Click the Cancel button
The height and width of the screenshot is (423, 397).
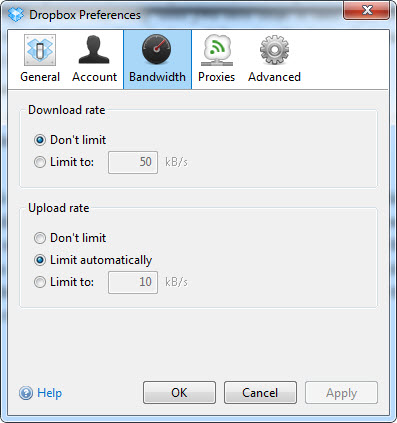(260, 393)
